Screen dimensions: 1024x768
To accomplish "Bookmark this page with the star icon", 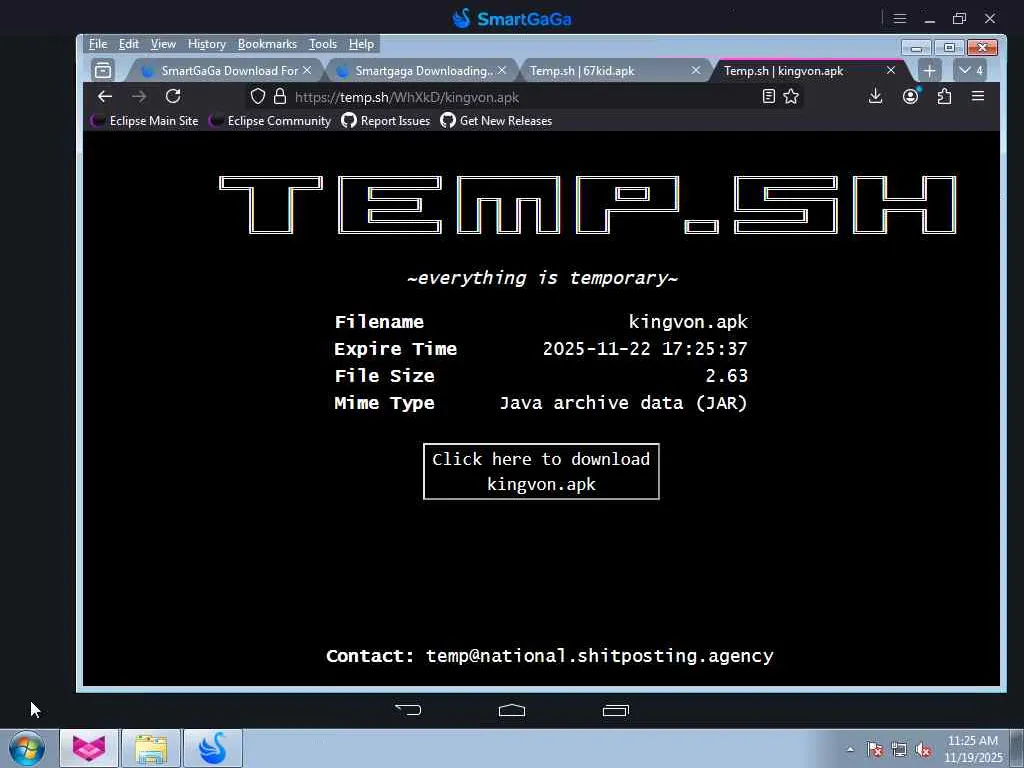I will tap(791, 97).
